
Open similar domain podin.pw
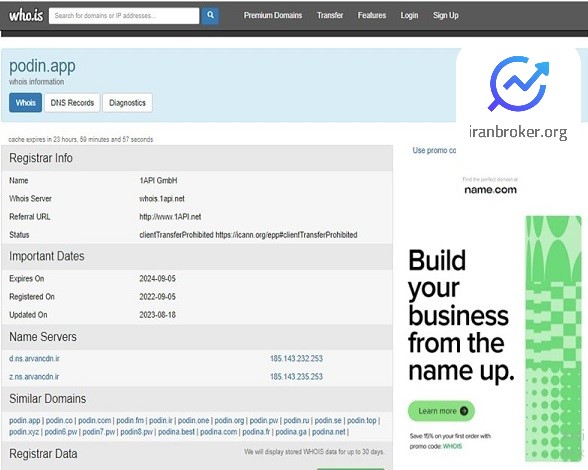tap(264, 420)
